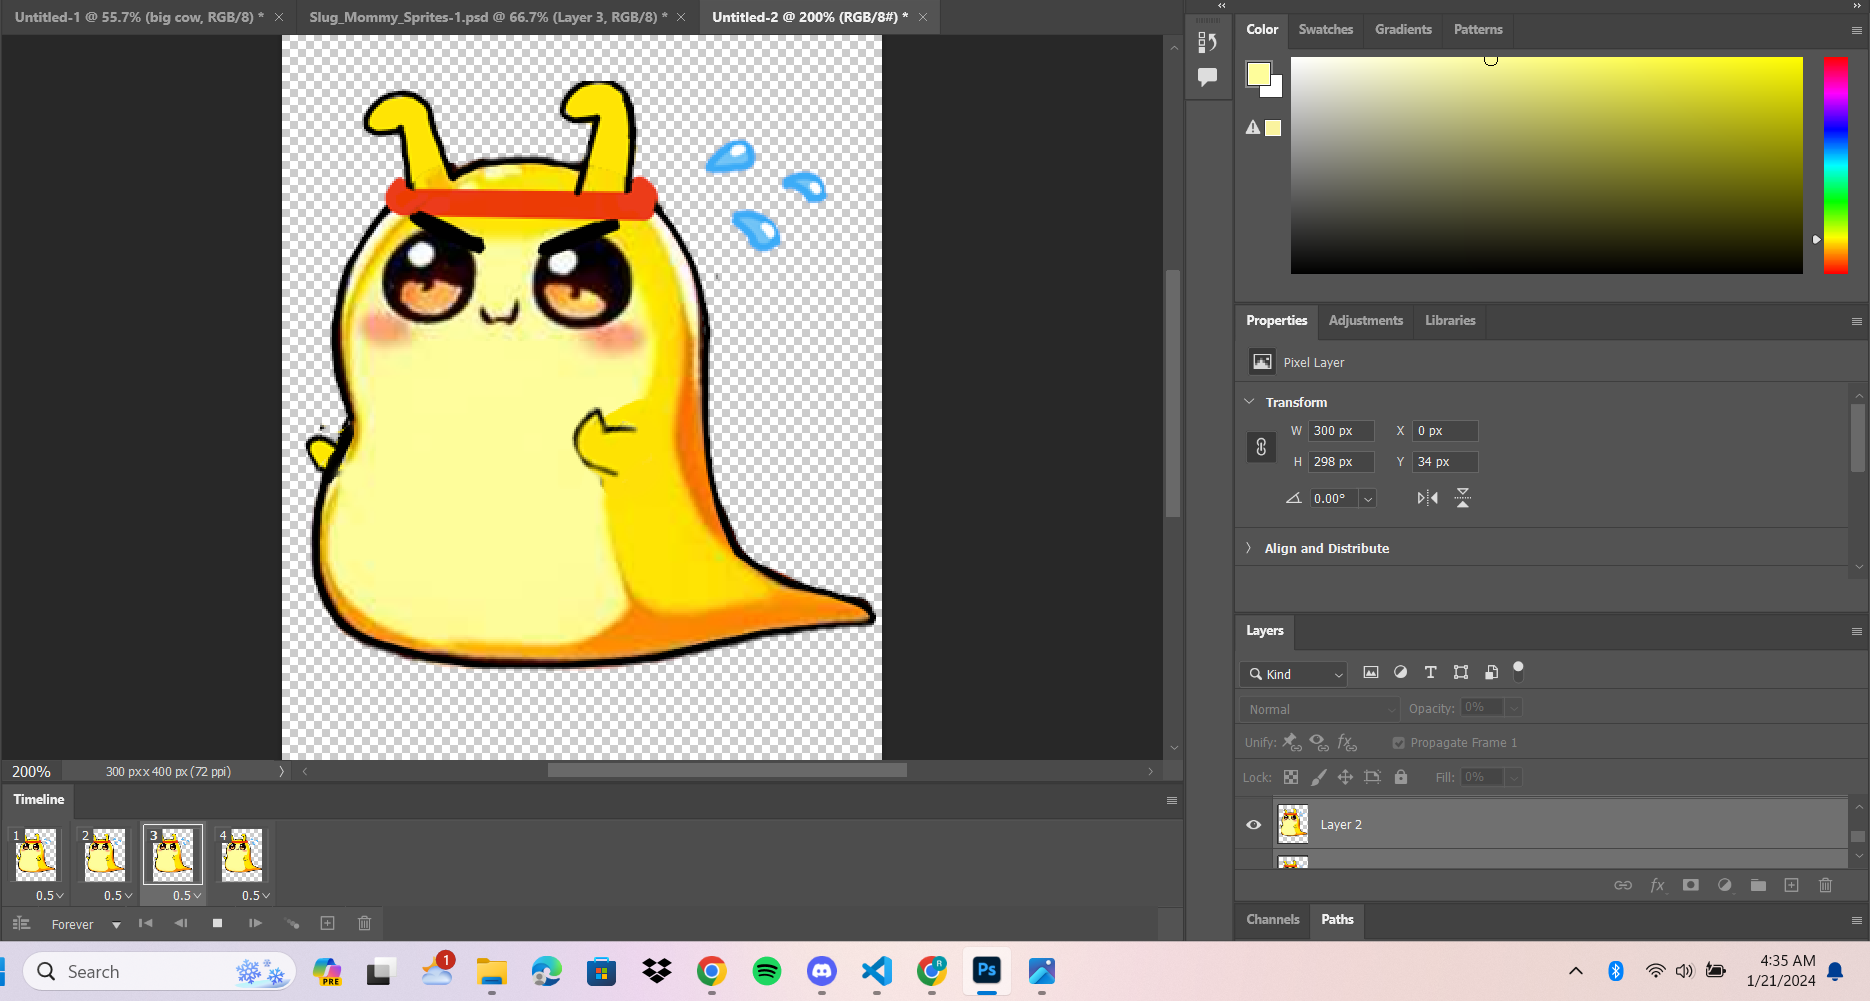Open the Add a layer style fx menu

[x=1658, y=885]
